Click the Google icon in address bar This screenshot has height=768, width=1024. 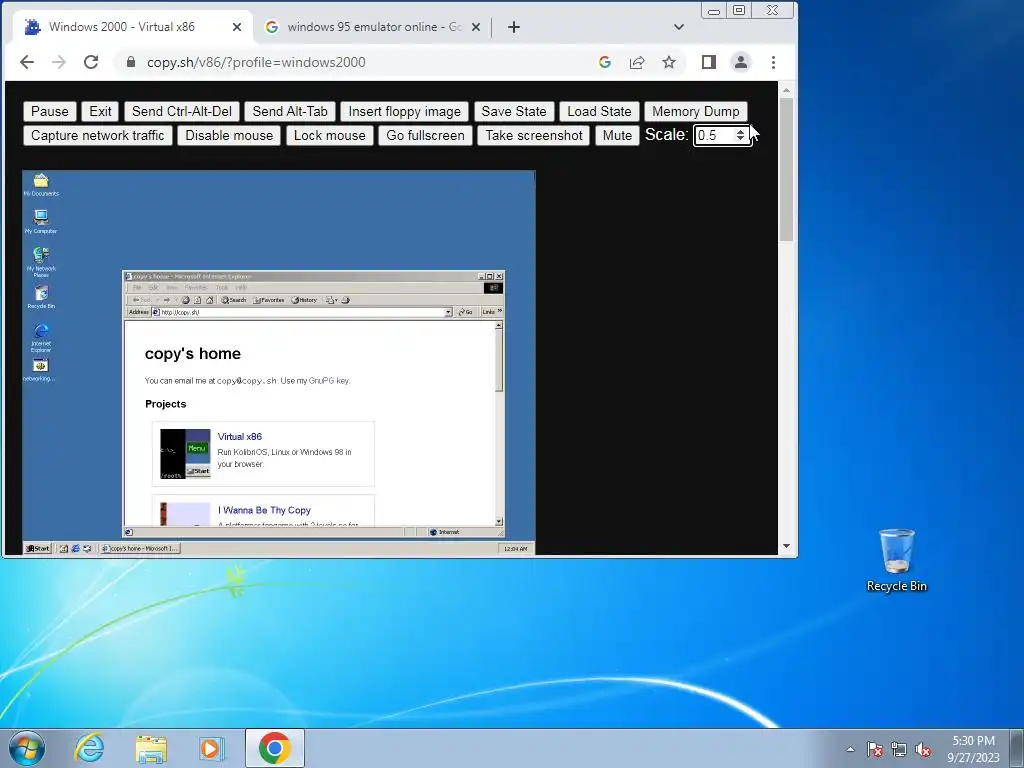click(605, 62)
